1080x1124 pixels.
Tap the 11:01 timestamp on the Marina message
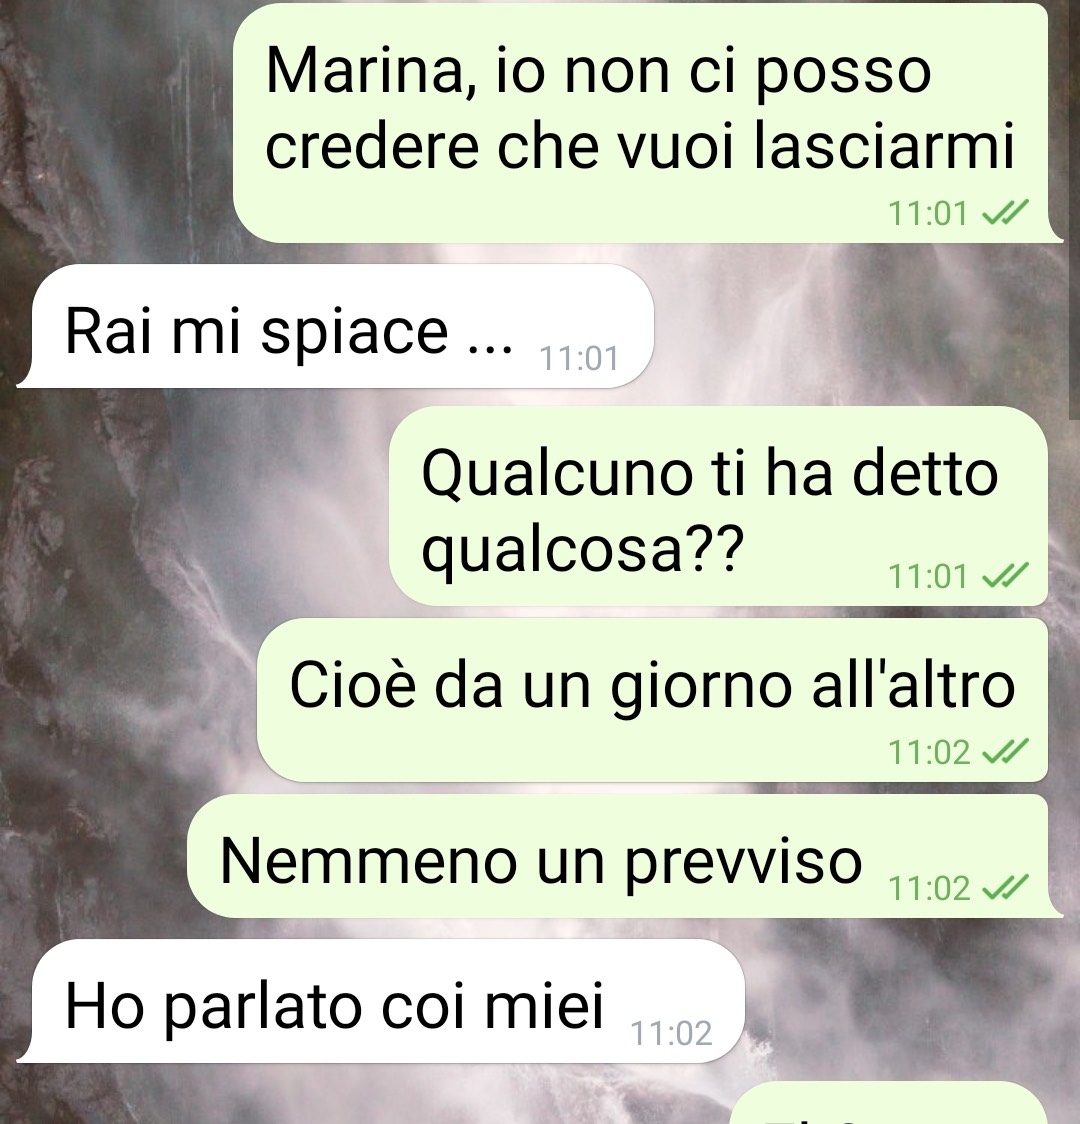[928, 214]
